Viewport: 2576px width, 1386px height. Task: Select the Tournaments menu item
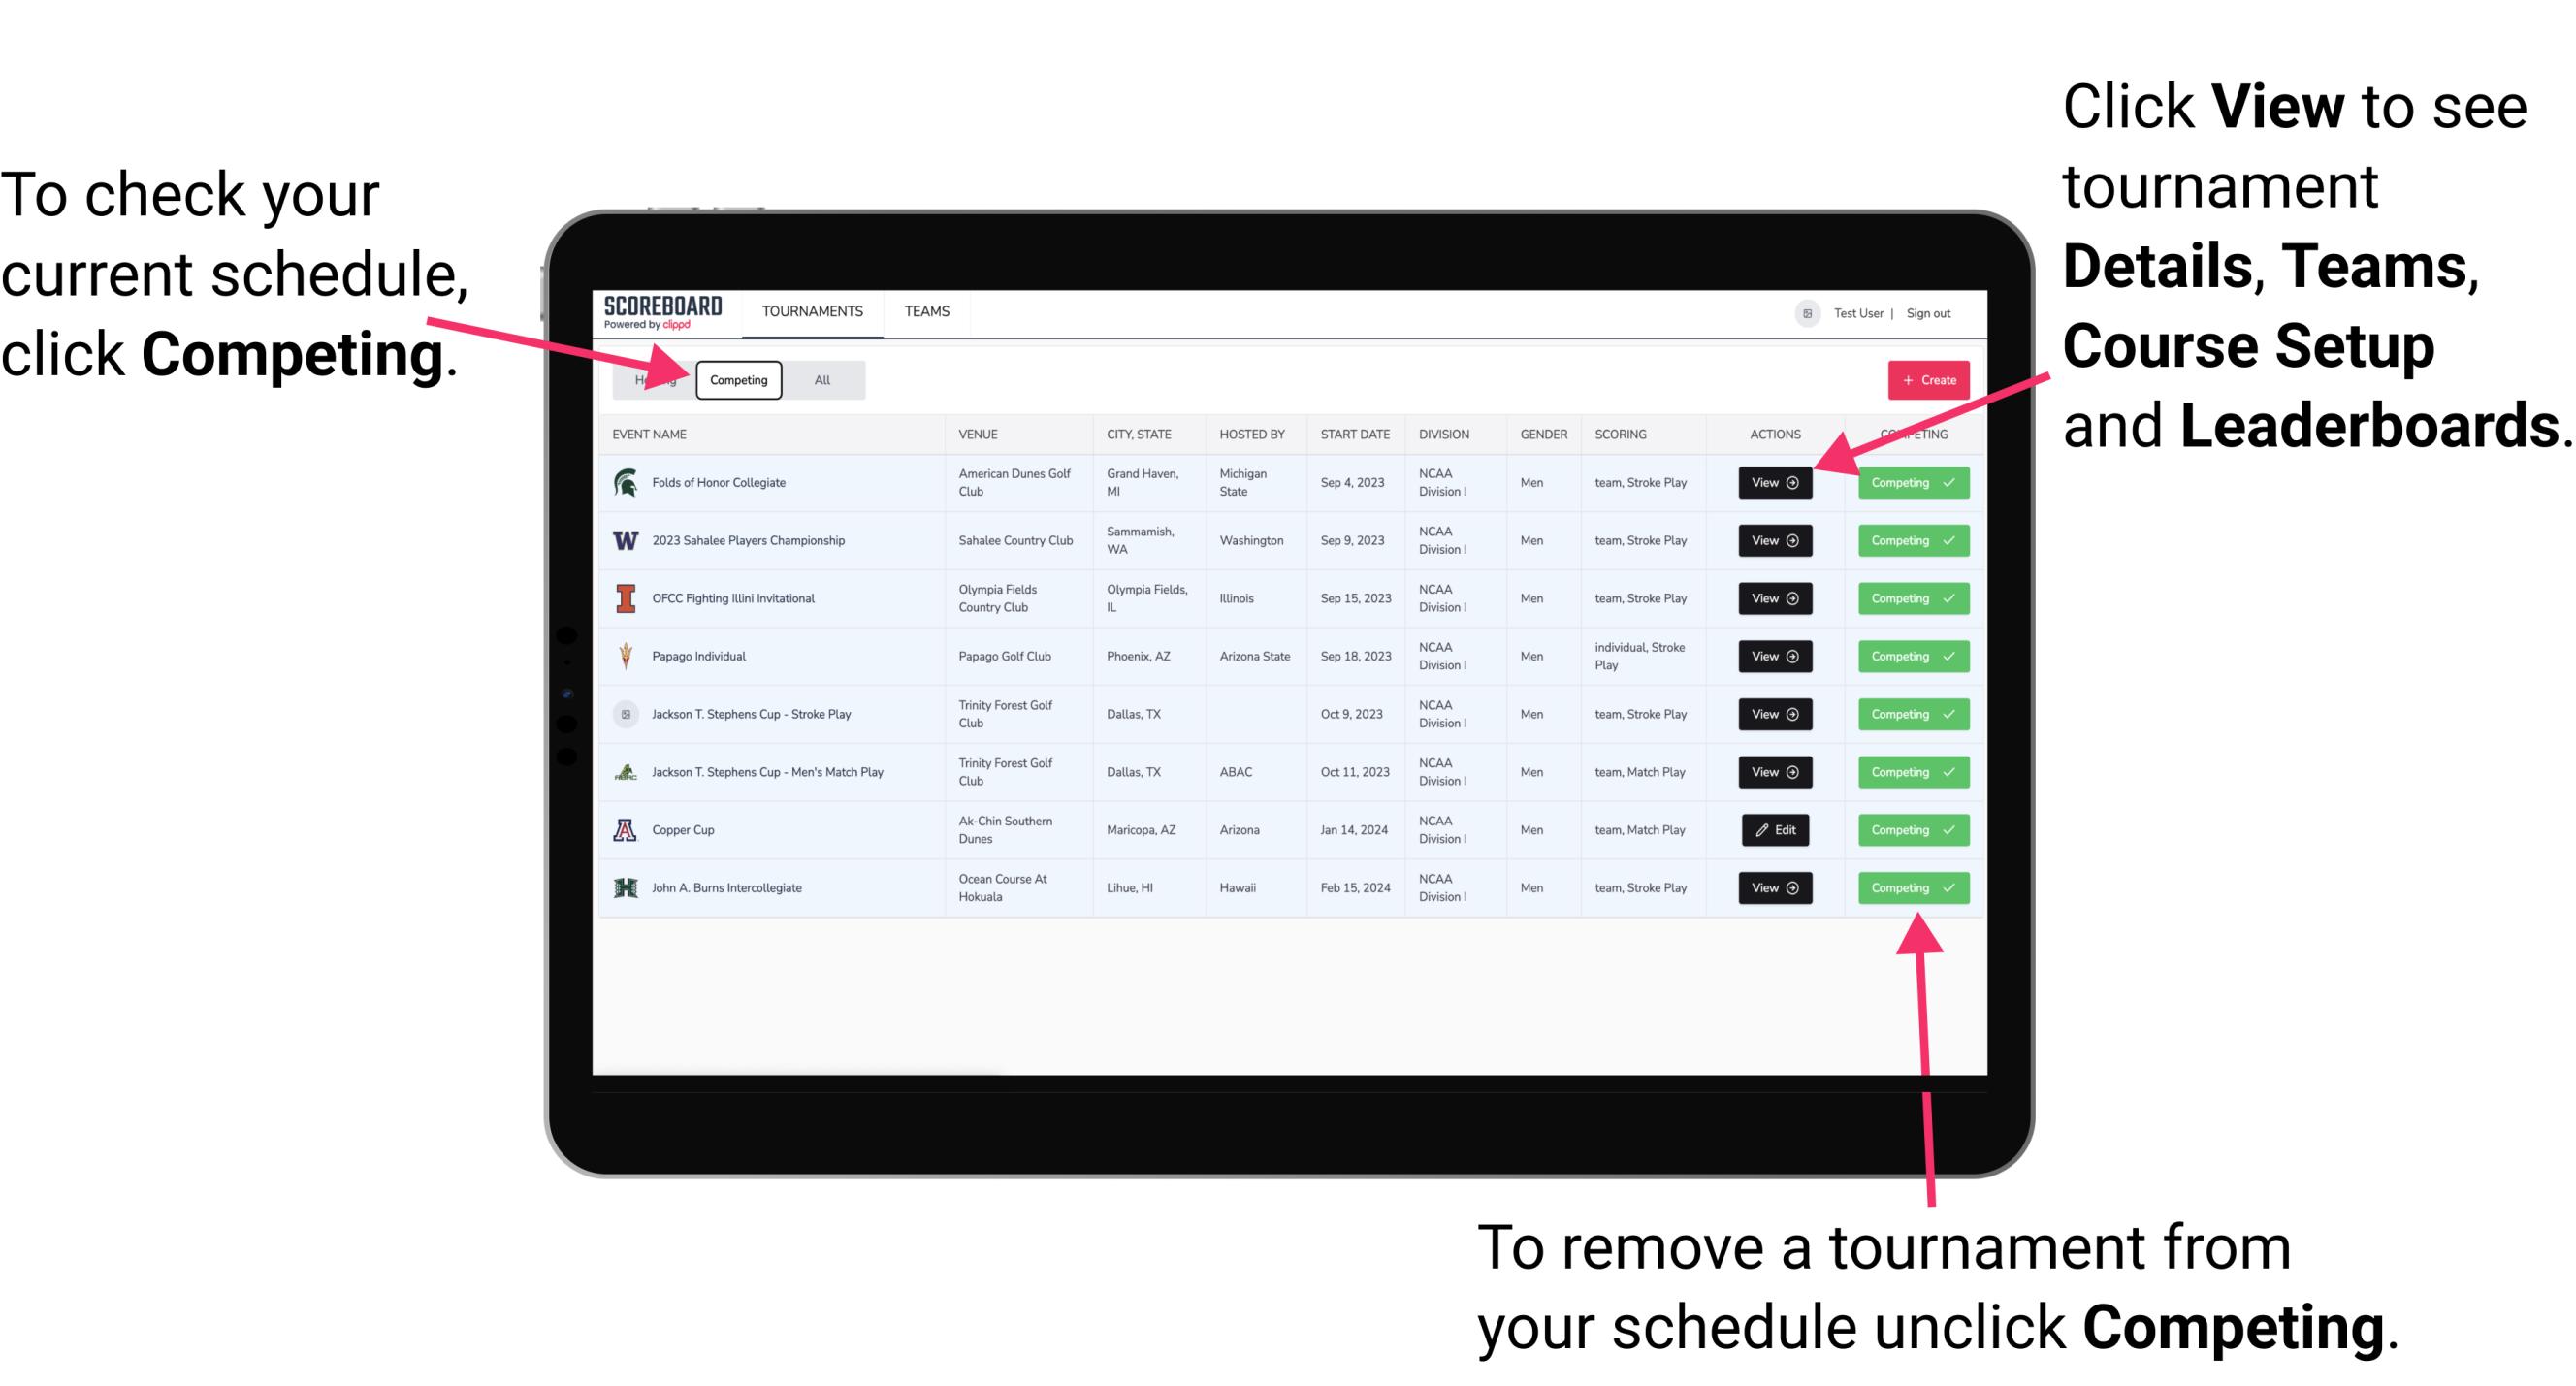(810, 310)
